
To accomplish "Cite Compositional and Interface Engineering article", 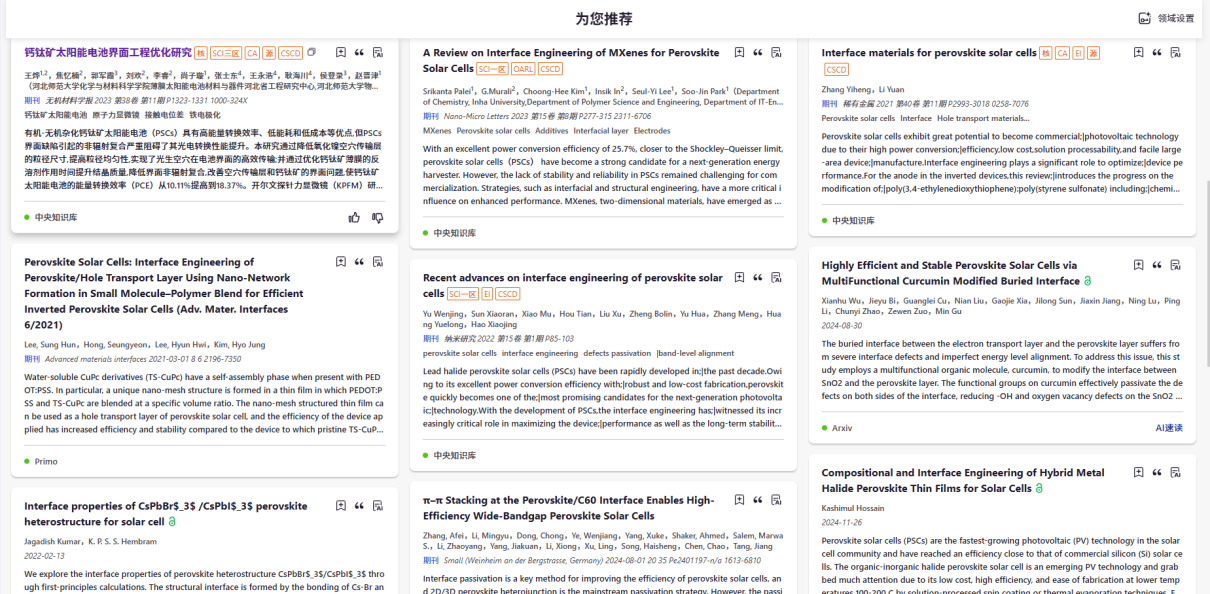I will click(x=1157, y=473).
